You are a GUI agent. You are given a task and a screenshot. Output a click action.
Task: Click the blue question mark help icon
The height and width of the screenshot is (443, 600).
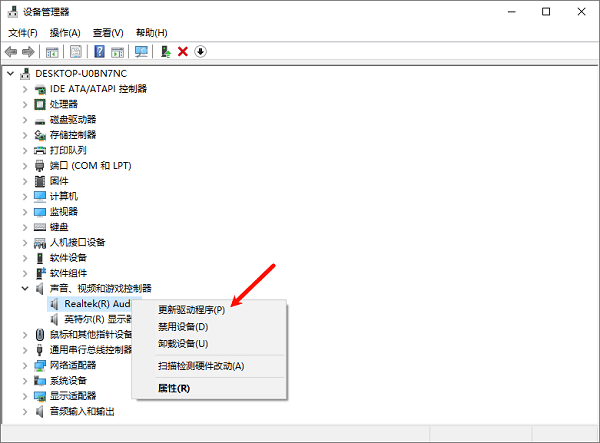coord(99,51)
